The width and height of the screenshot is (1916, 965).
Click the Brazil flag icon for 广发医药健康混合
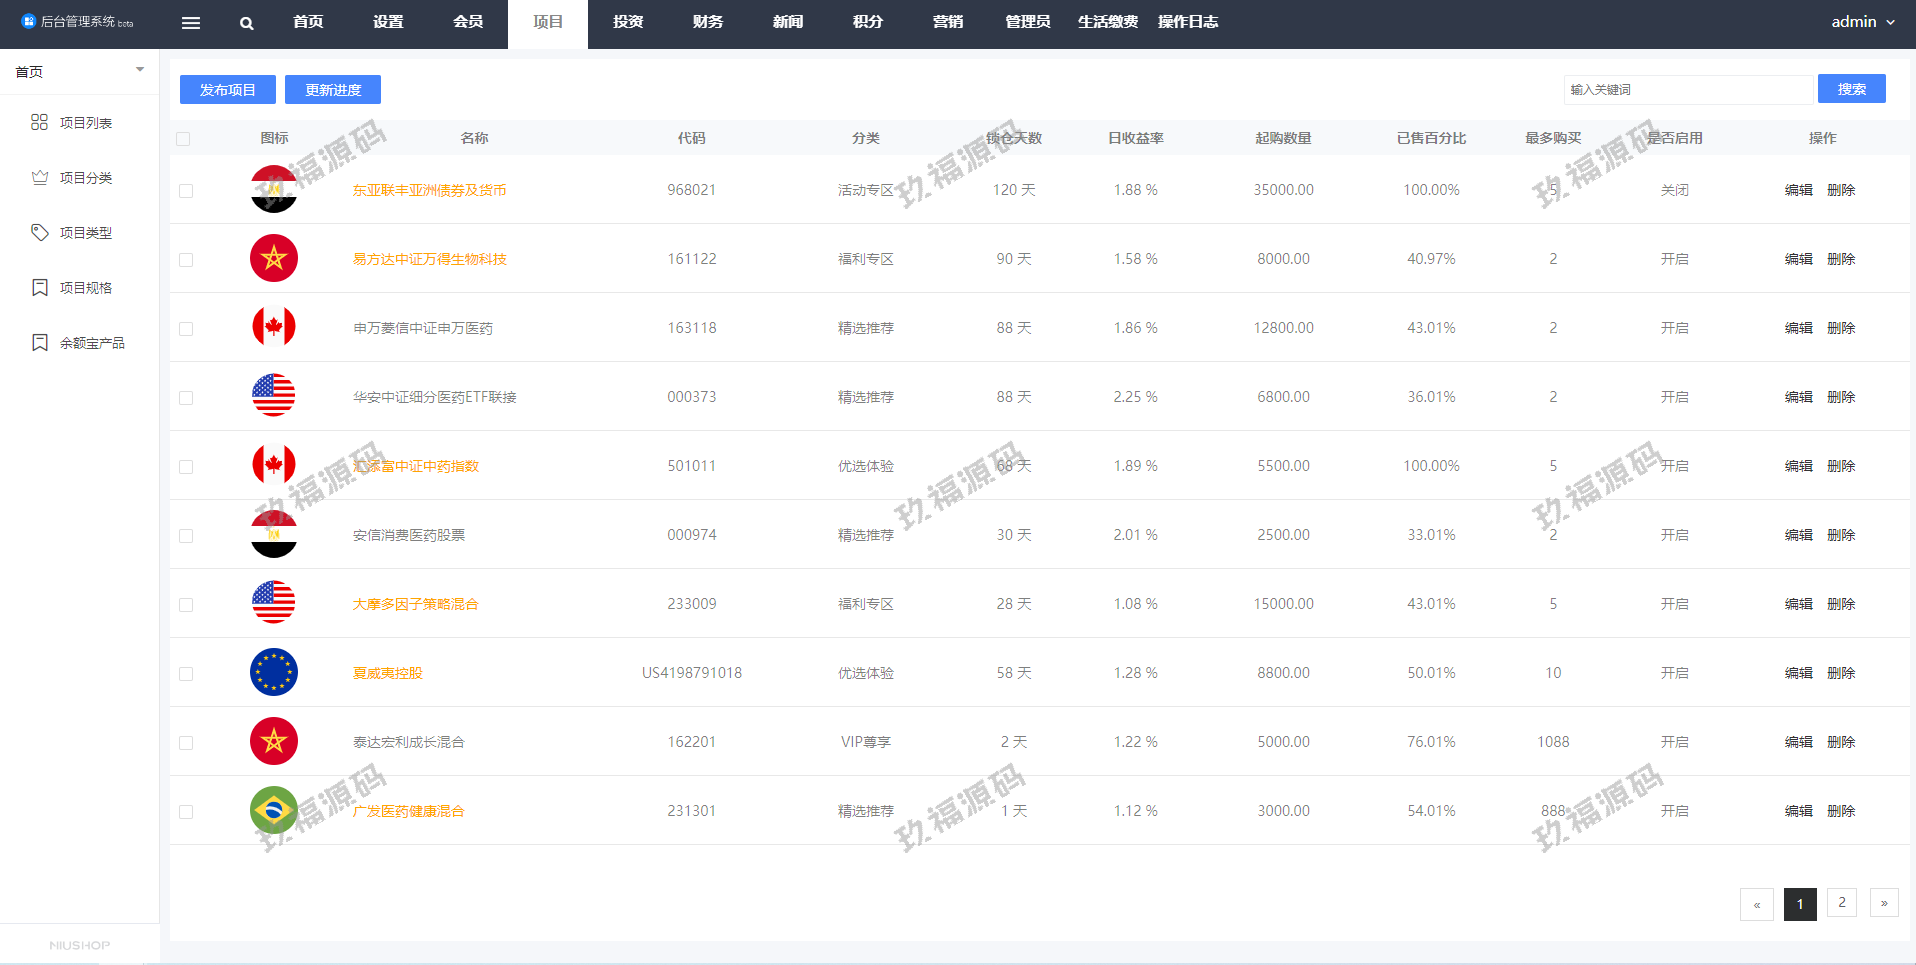(x=273, y=810)
